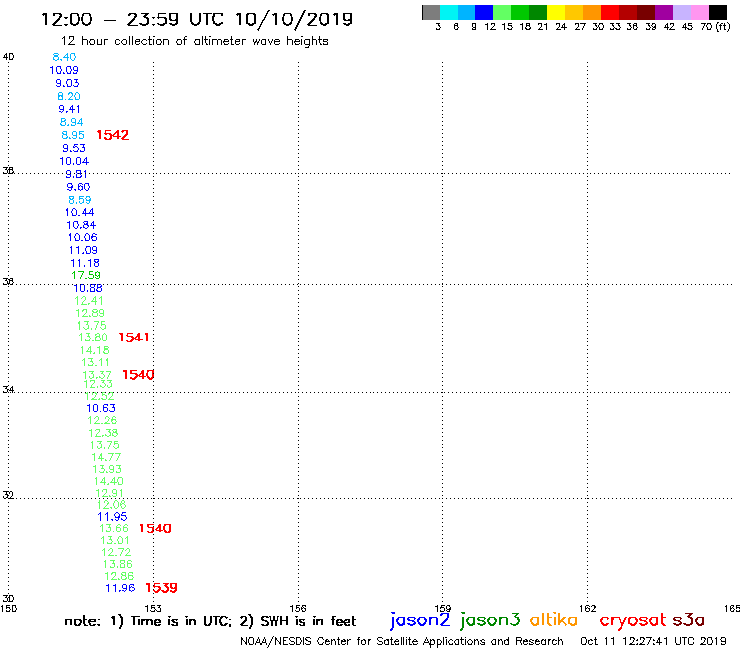Click the 13.66 wave height value
This screenshot has height=650, width=740.
click(x=114, y=528)
